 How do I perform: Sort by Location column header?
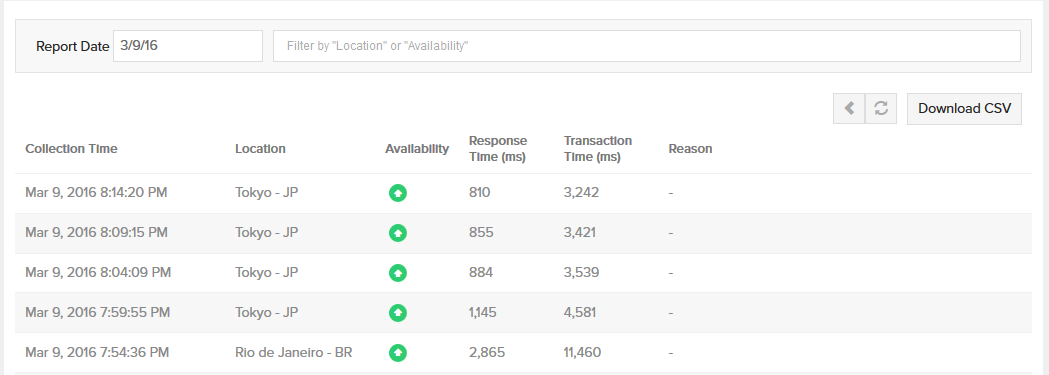pyautogui.click(x=260, y=149)
